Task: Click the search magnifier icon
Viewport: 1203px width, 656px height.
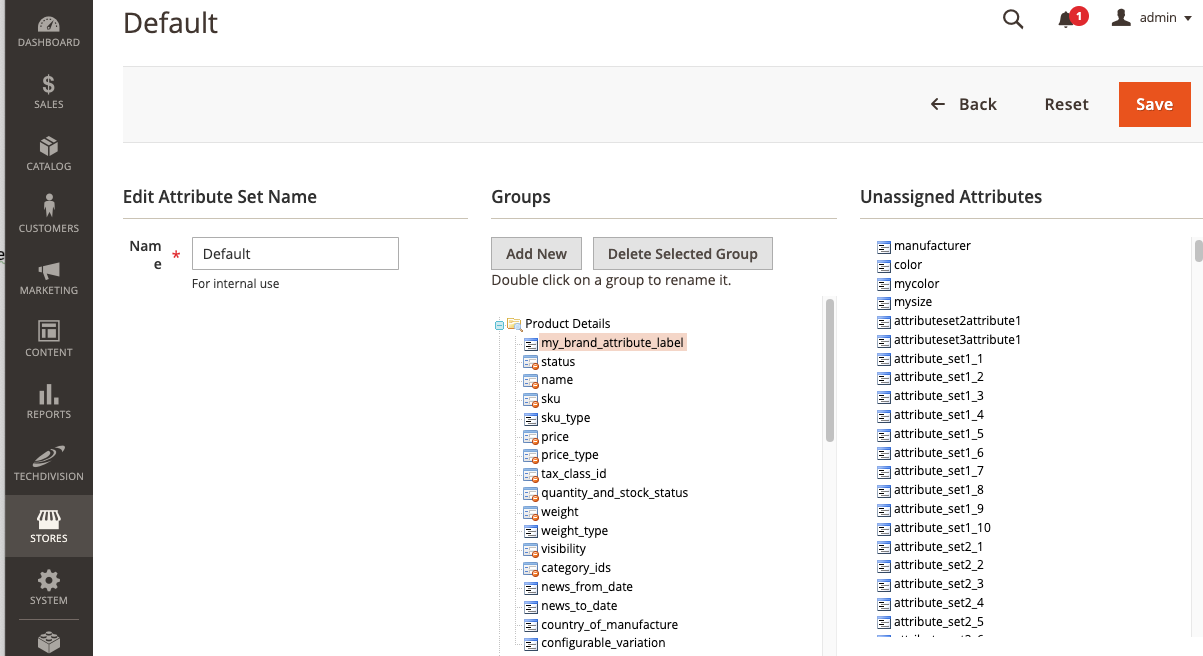Action: tap(1013, 19)
